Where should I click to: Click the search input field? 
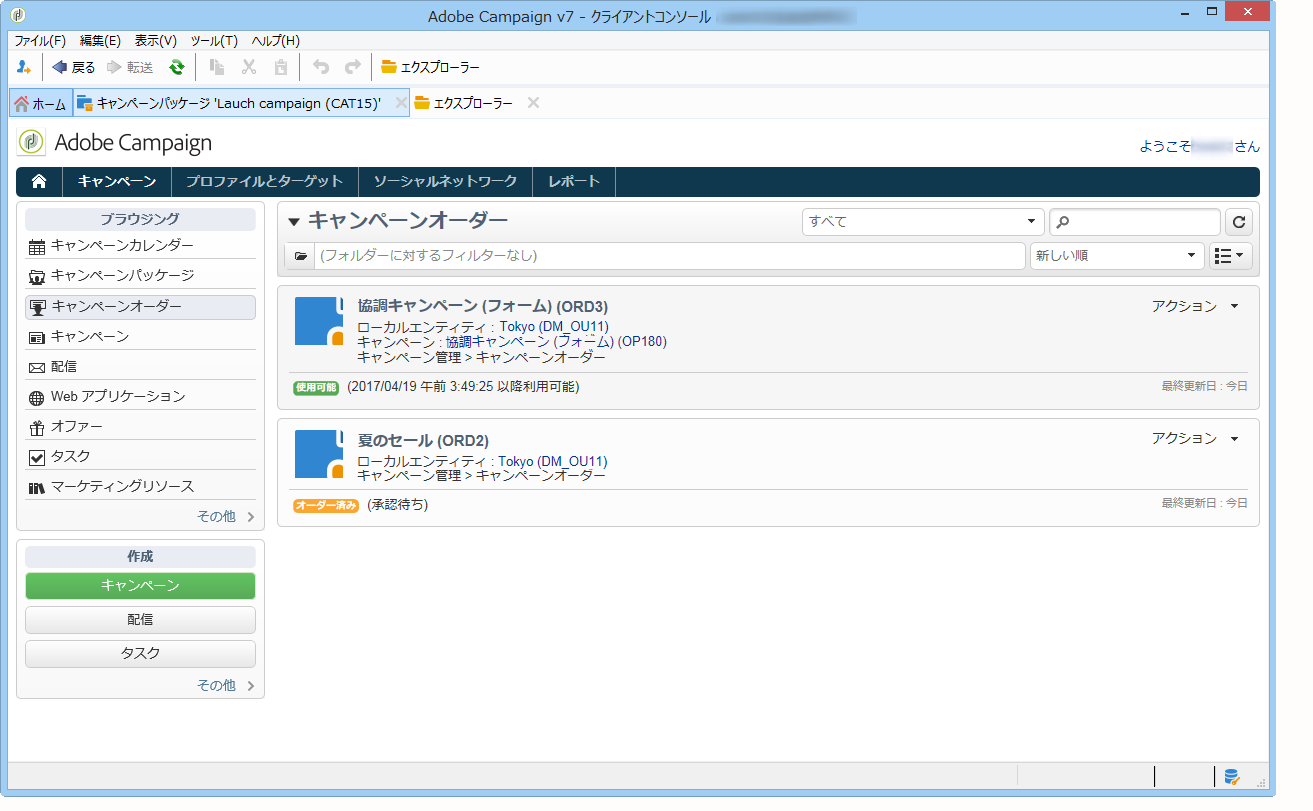[1135, 222]
